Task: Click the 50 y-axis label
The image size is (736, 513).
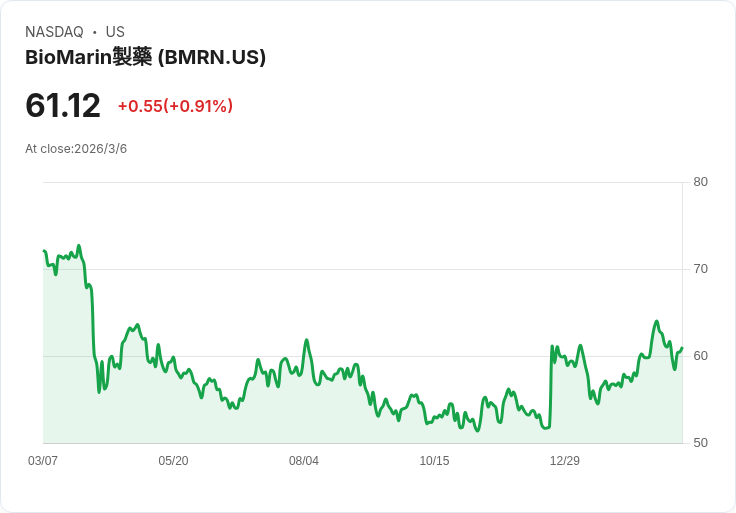Action: click(x=700, y=443)
